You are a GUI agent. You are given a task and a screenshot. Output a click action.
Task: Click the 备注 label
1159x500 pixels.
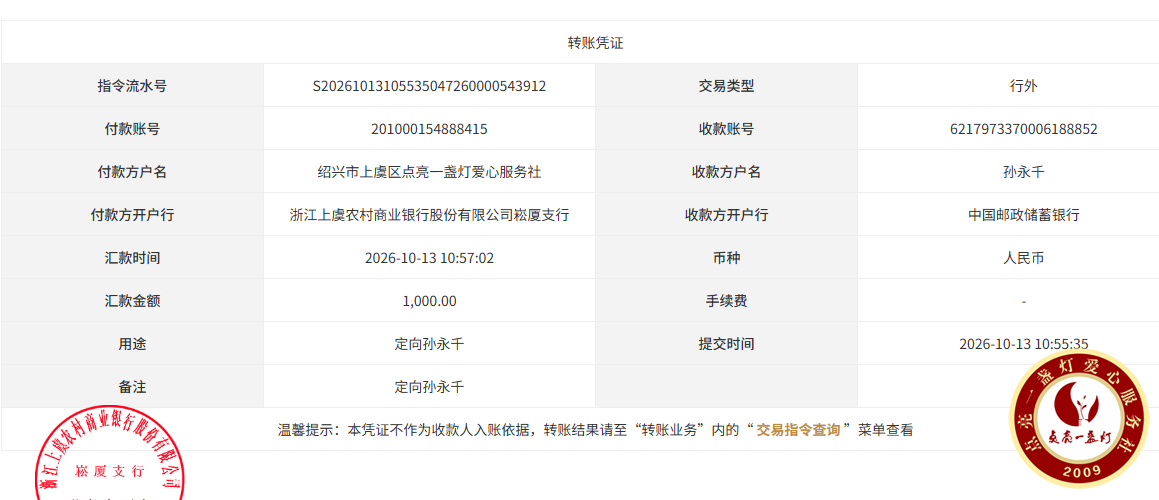tap(132, 386)
